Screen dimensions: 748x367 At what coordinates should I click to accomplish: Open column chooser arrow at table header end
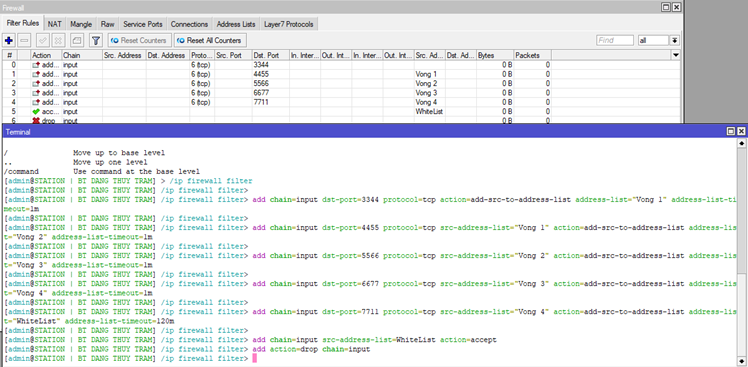(675, 55)
